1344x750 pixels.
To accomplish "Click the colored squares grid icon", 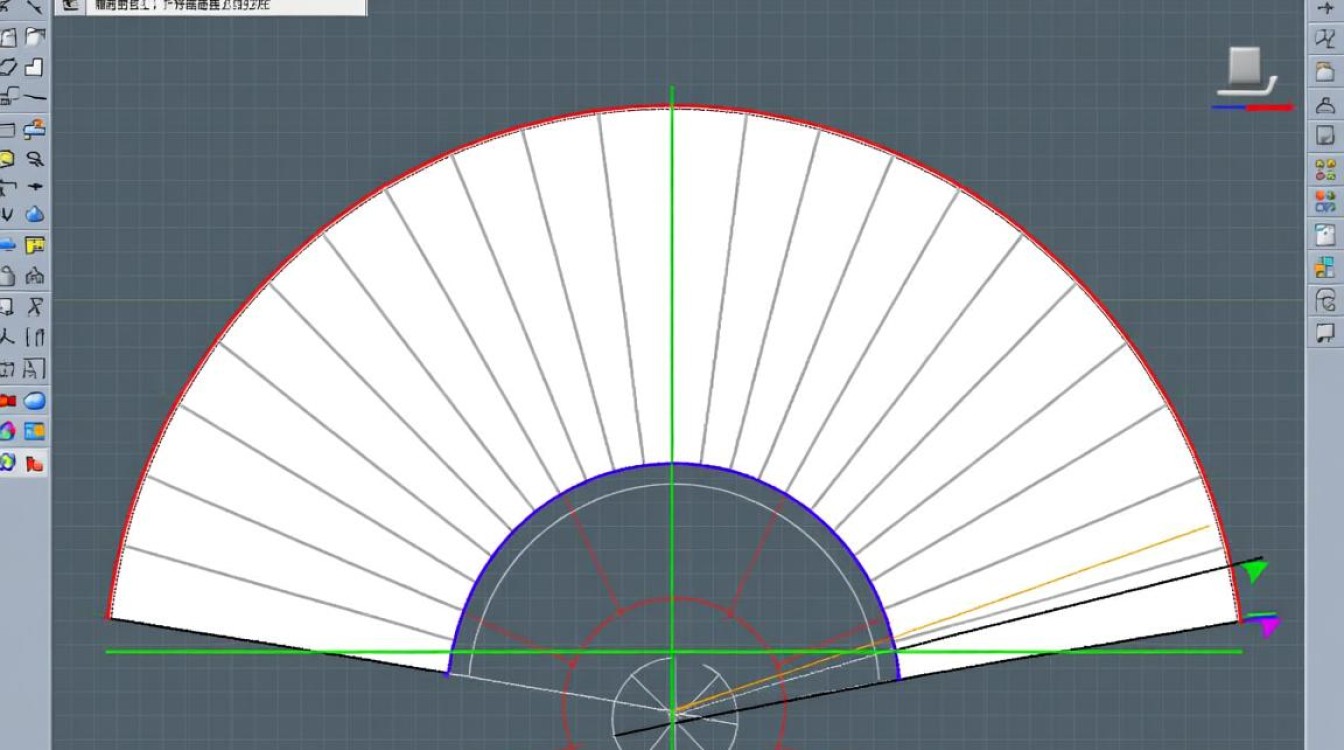I will click(1325, 266).
